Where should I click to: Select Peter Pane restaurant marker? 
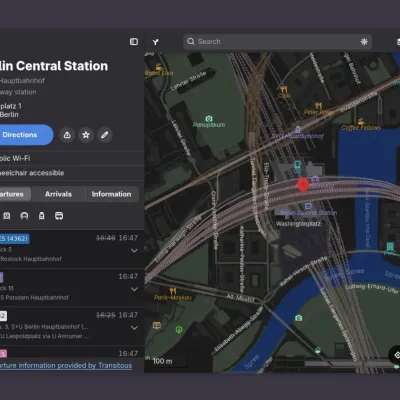pos(318,106)
